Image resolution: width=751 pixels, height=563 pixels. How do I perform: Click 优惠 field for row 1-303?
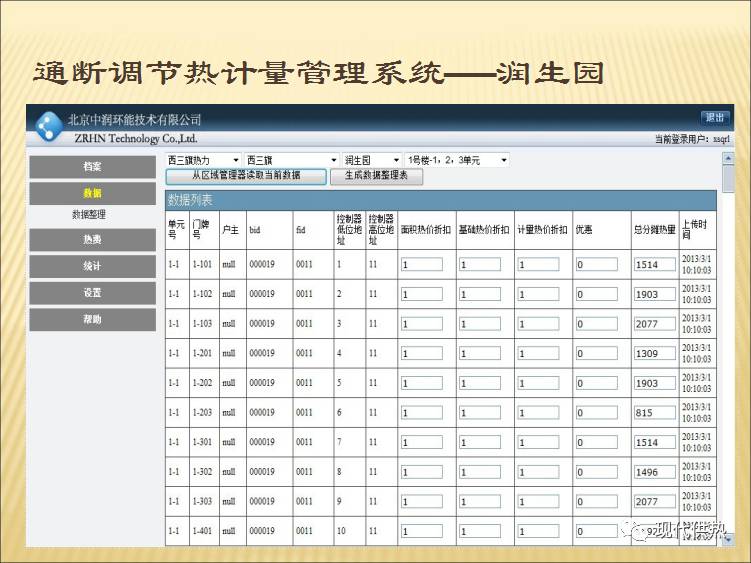pos(596,502)
